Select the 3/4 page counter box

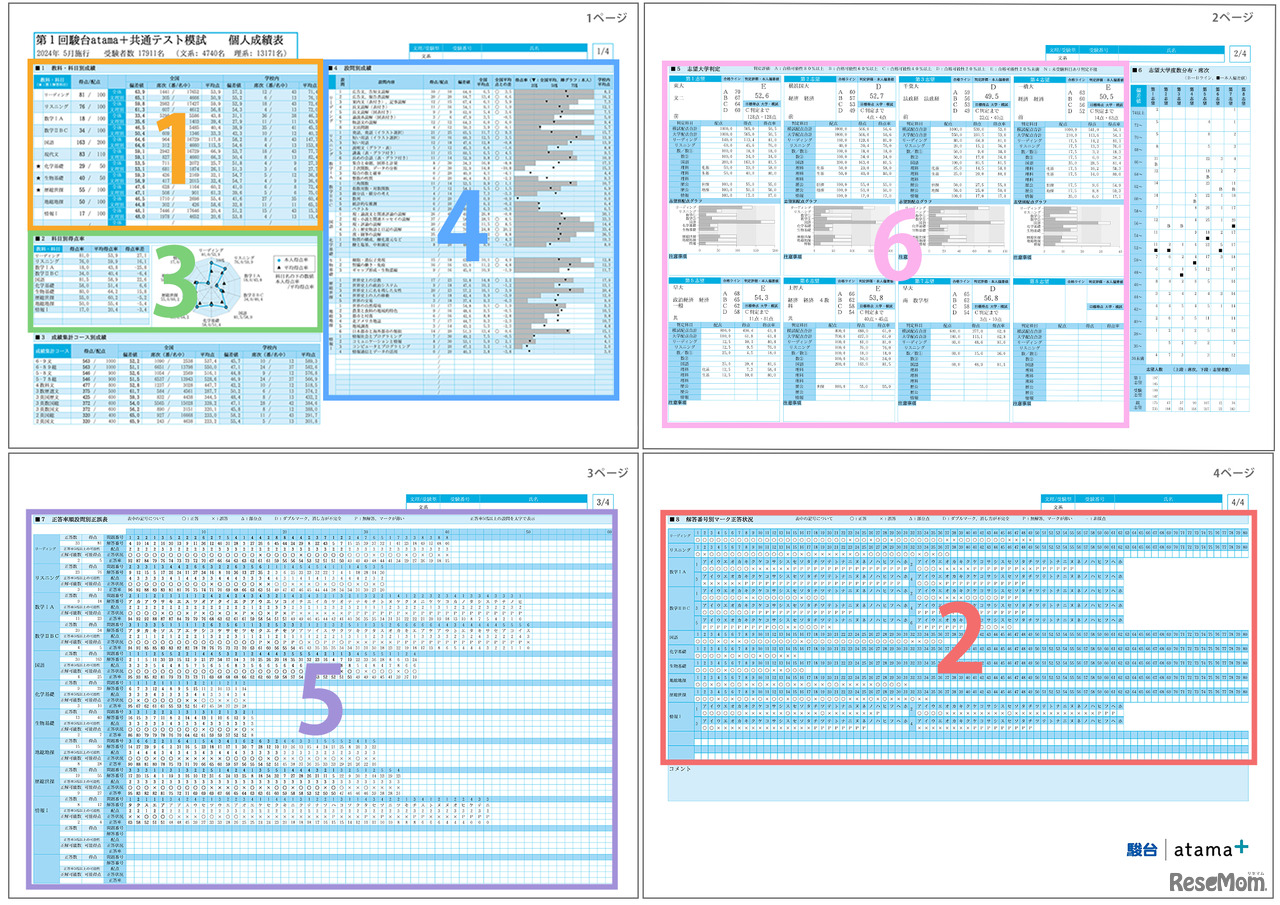point(603,503)
